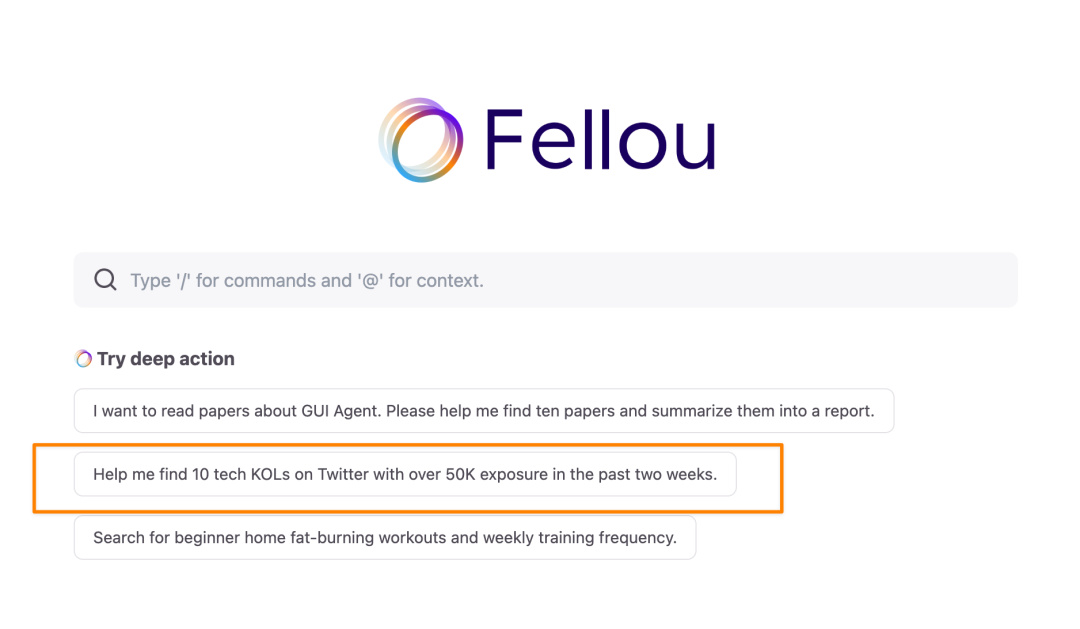Click the magnifying glass search icon
The width and height of the screenshot is (1080, 629).
click(105, 280)
